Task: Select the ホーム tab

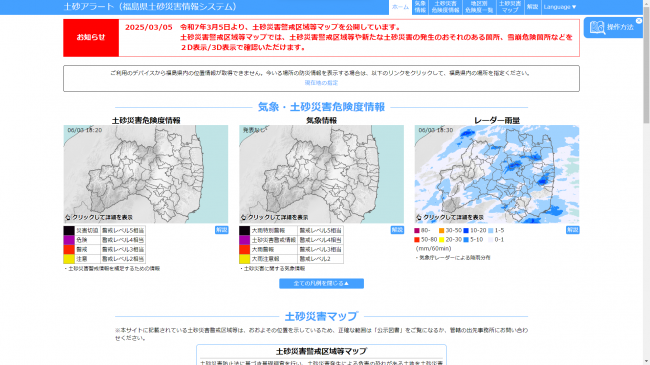Action: (x=400, y=7)
